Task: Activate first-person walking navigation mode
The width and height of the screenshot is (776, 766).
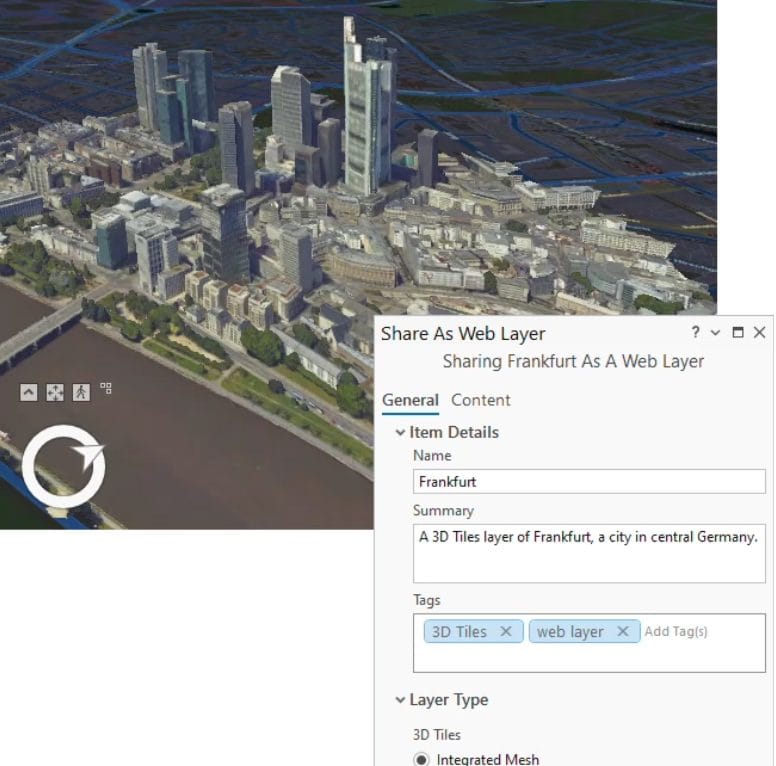Action: 81,393
